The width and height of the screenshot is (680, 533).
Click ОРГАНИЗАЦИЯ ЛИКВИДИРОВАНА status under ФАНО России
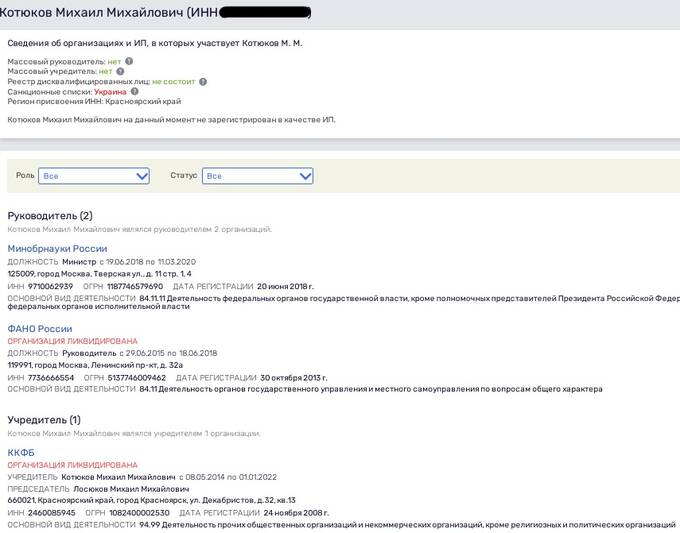point(72,341)
